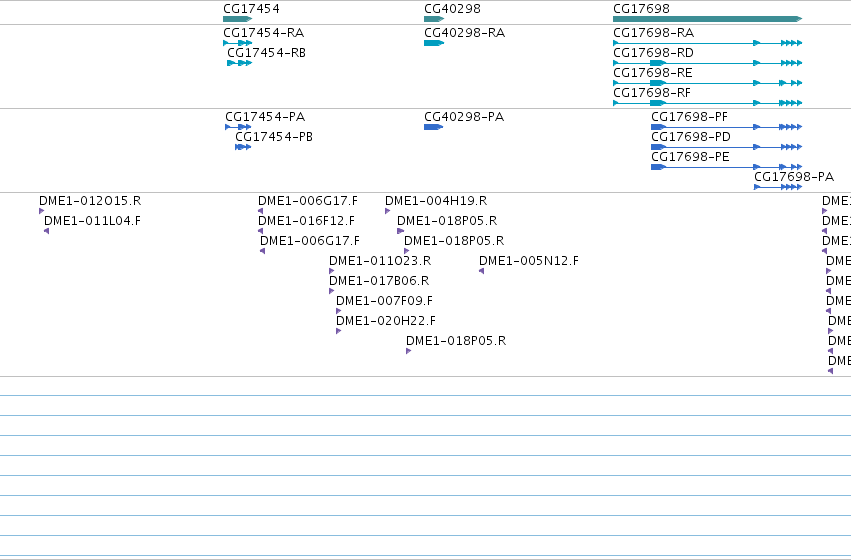
Task: Click protein feature CG17454-PB
Action: click(243, 147)
